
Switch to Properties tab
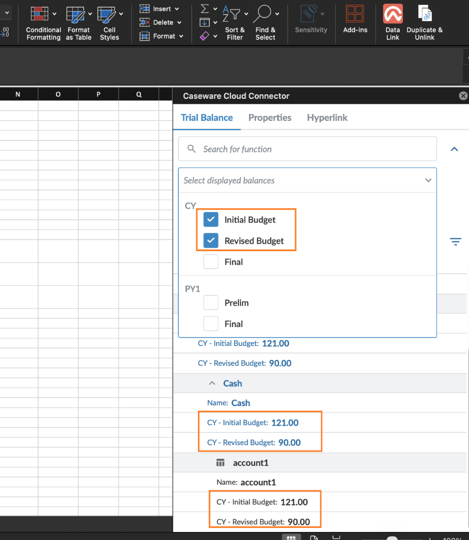coord(270,118)
